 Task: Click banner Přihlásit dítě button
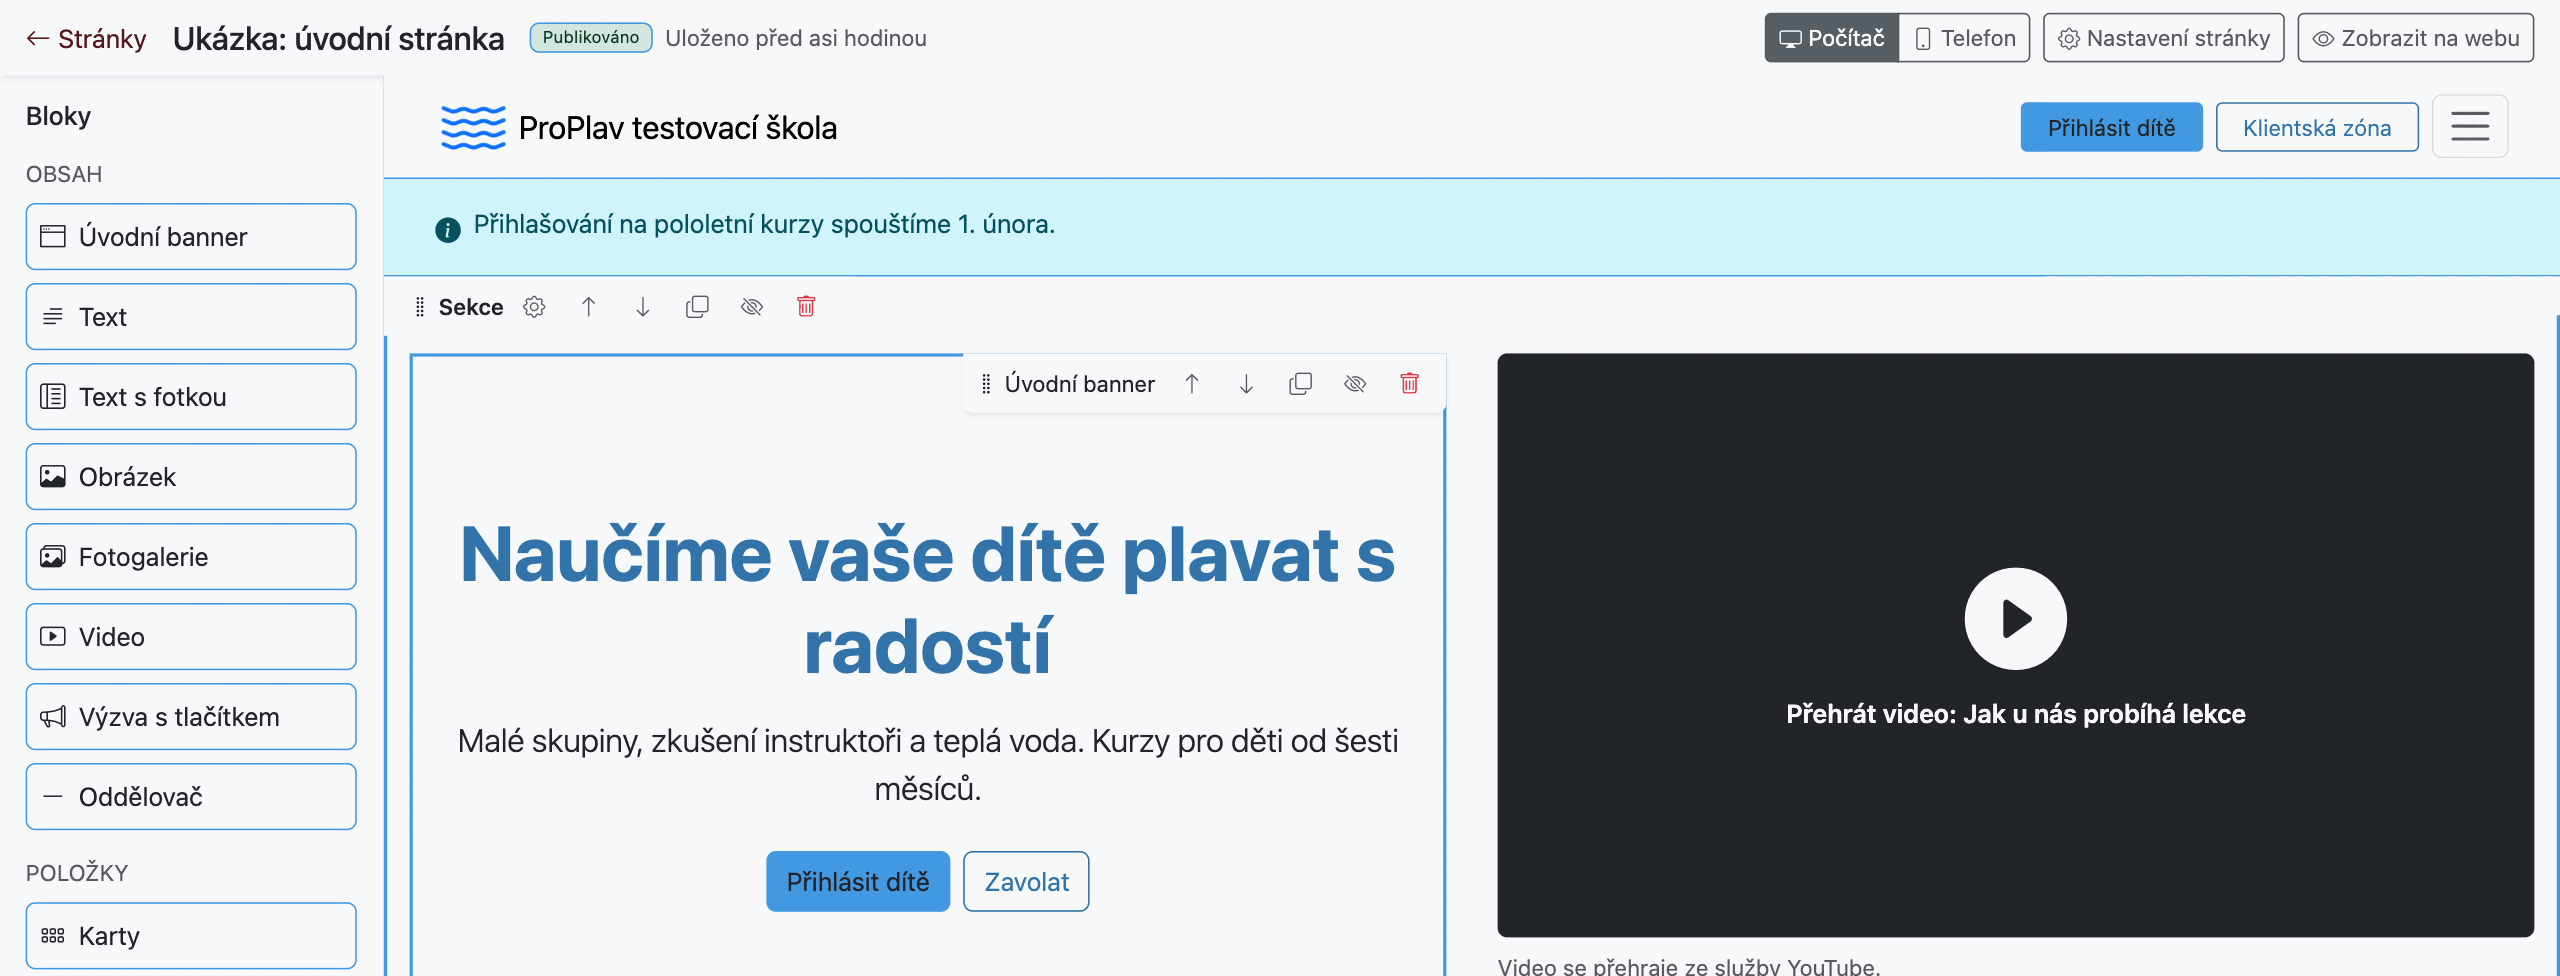[x=858, y=881]
